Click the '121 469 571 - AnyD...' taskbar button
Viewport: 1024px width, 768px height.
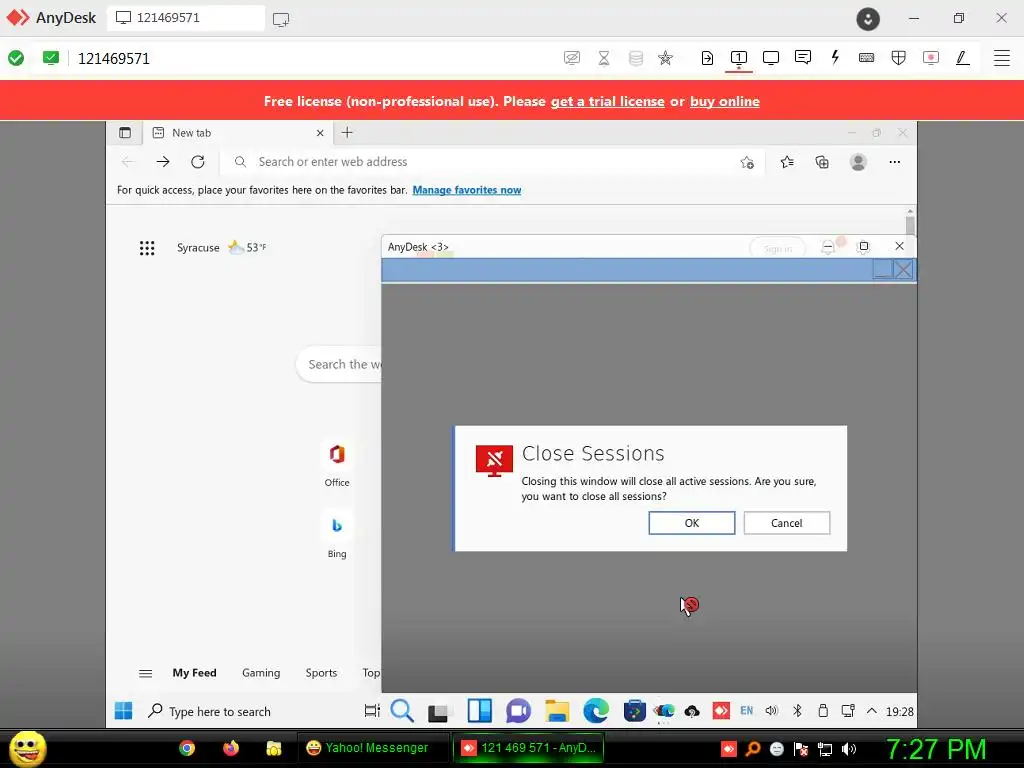click(x=528, y=748)
